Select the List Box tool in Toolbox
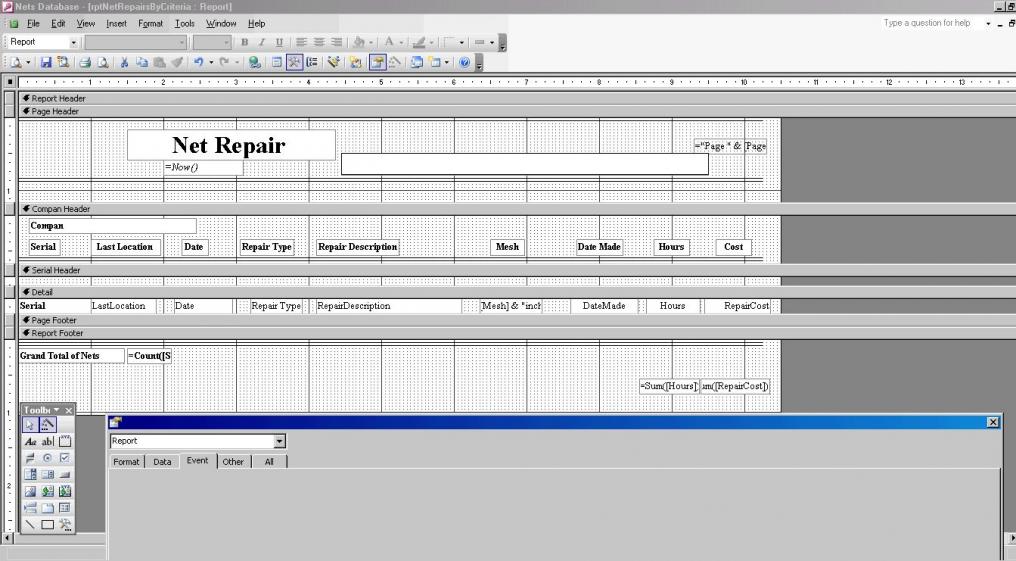This screenshot has height=561, width=1016. (x=47, y=474)
